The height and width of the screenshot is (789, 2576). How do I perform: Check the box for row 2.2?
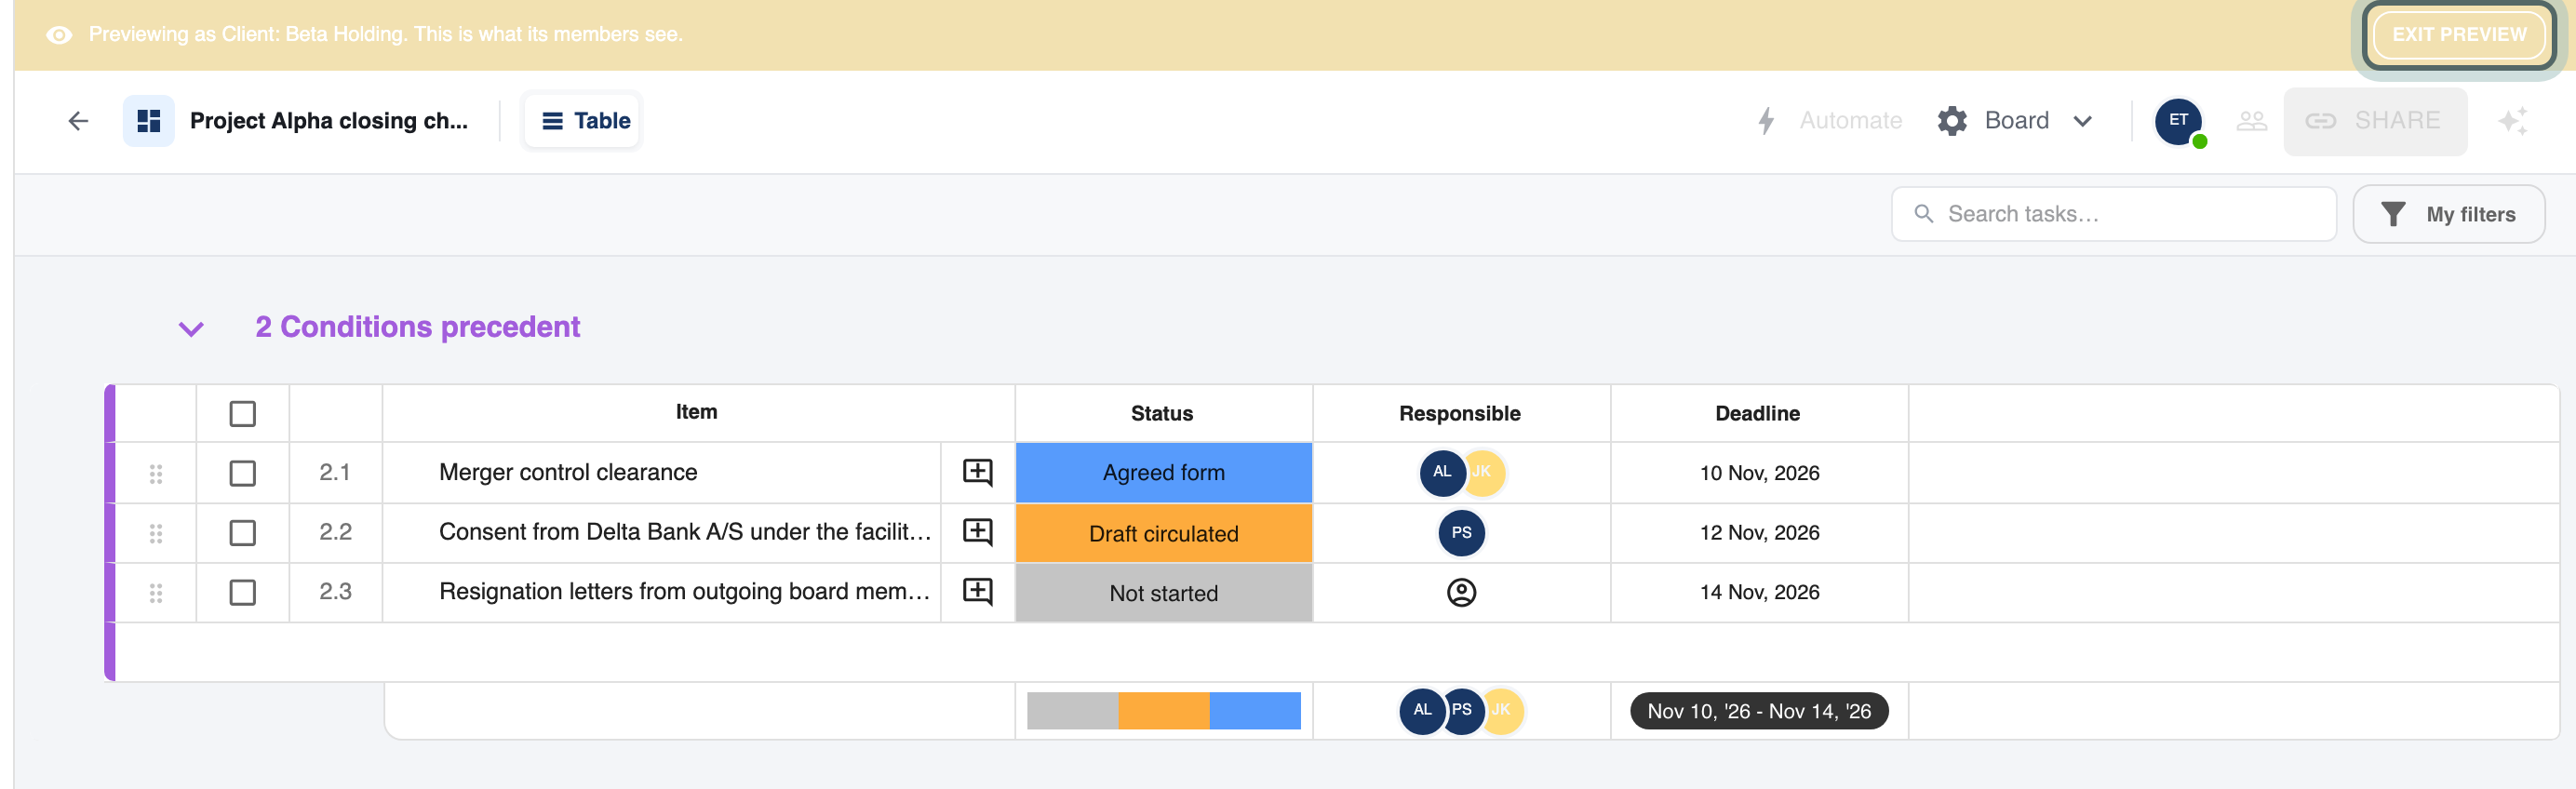click(242, 533)
